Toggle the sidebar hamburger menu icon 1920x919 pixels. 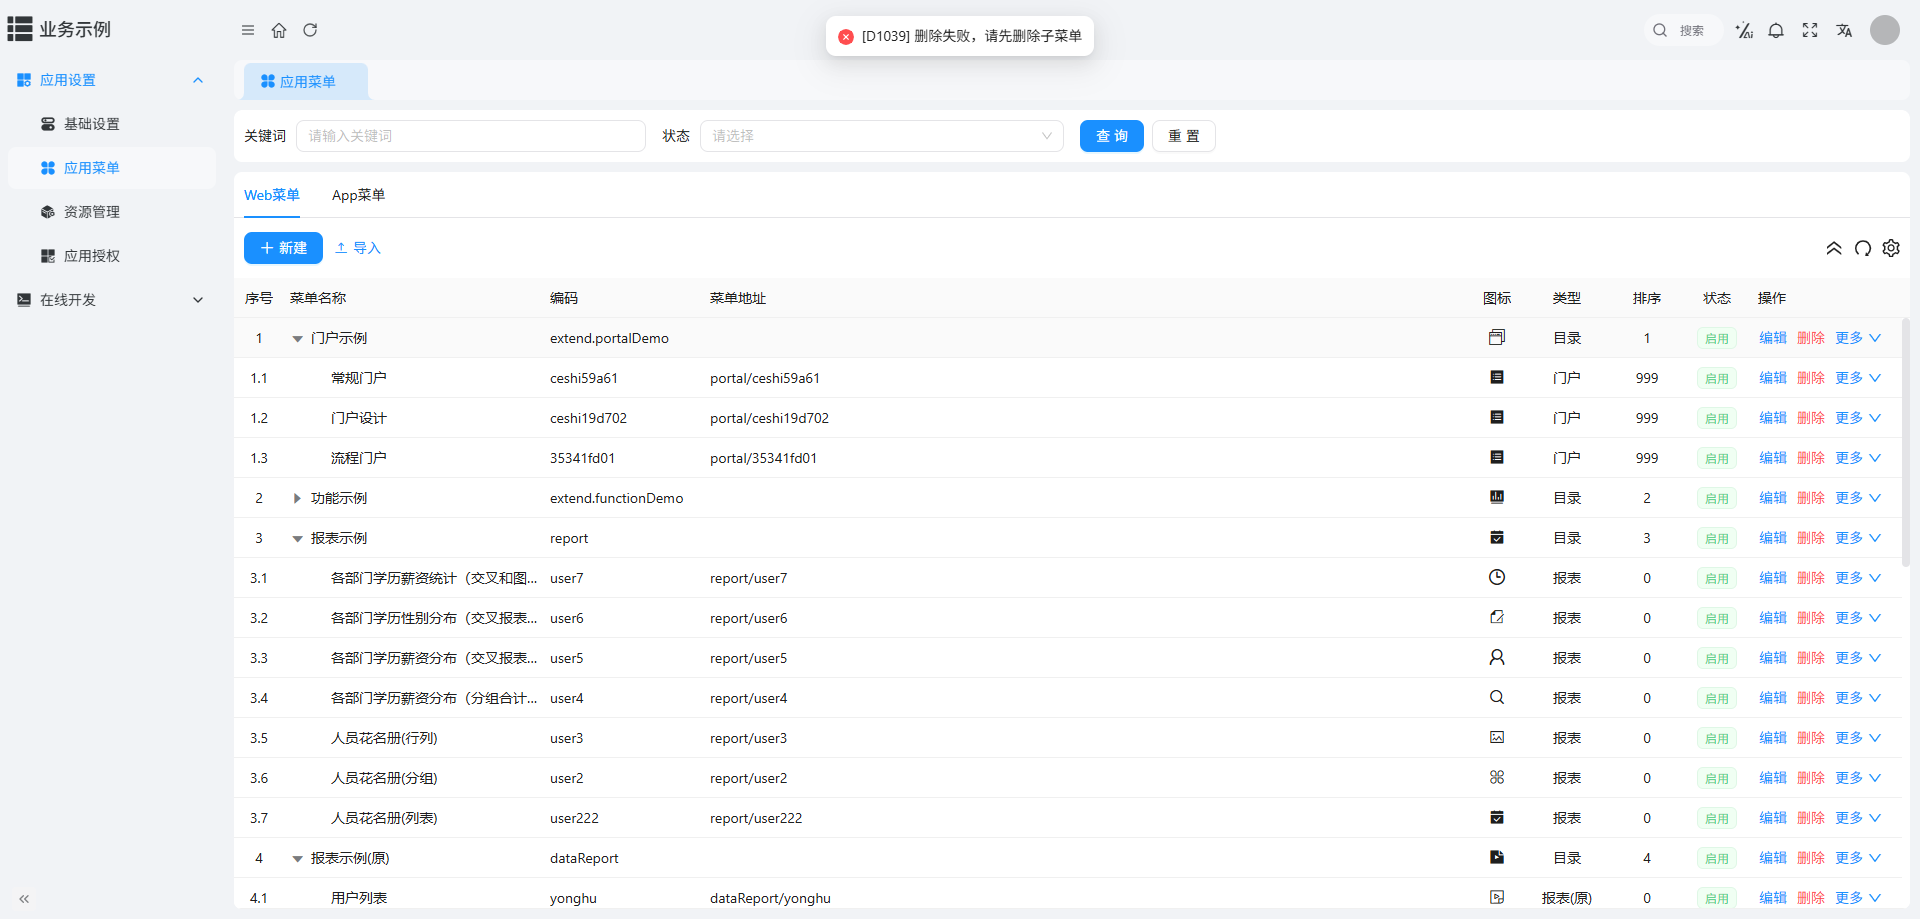pyautogui.click(x=248, y=30)
